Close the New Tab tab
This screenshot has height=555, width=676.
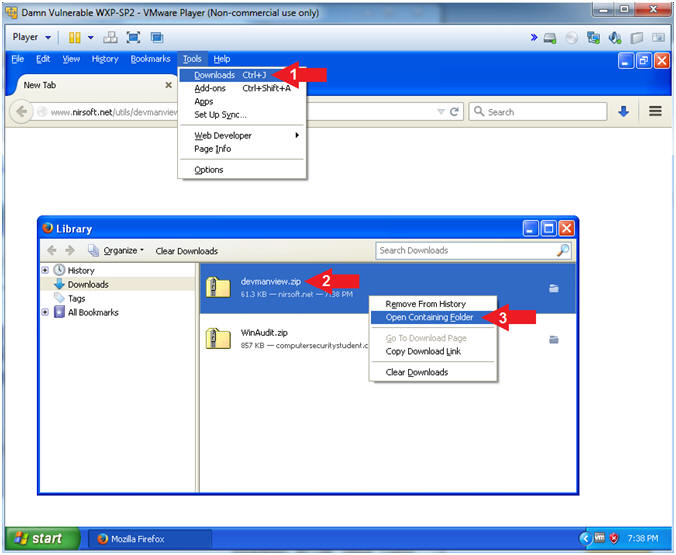(169, 85)
